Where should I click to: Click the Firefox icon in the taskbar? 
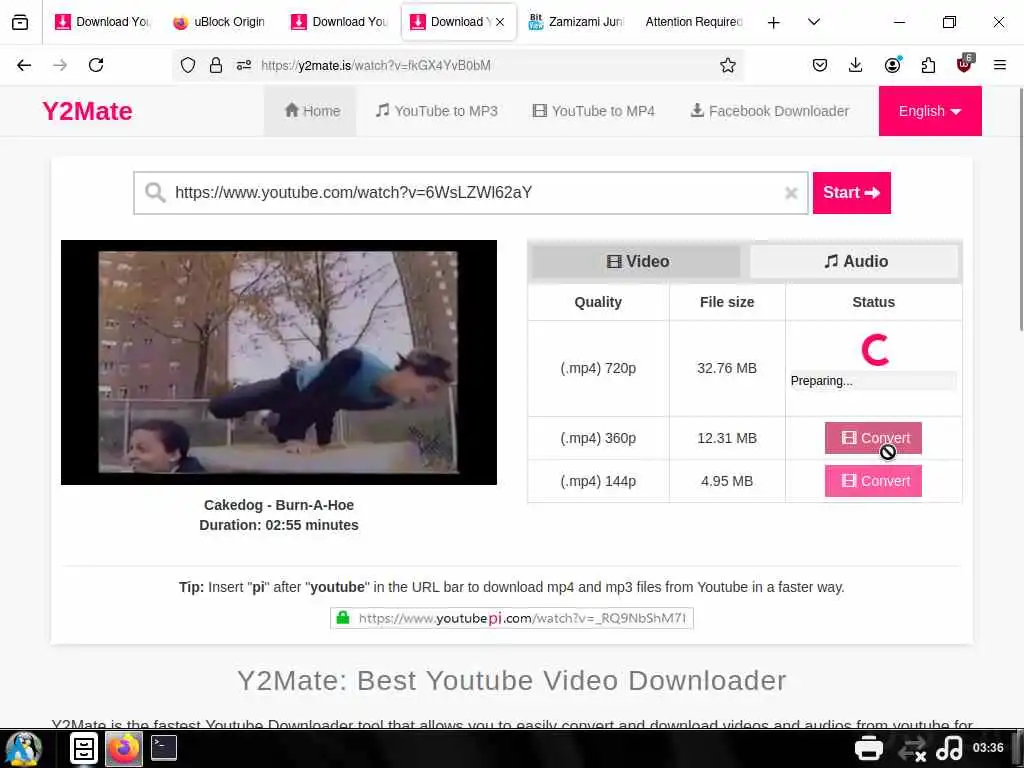click(123, 748)
